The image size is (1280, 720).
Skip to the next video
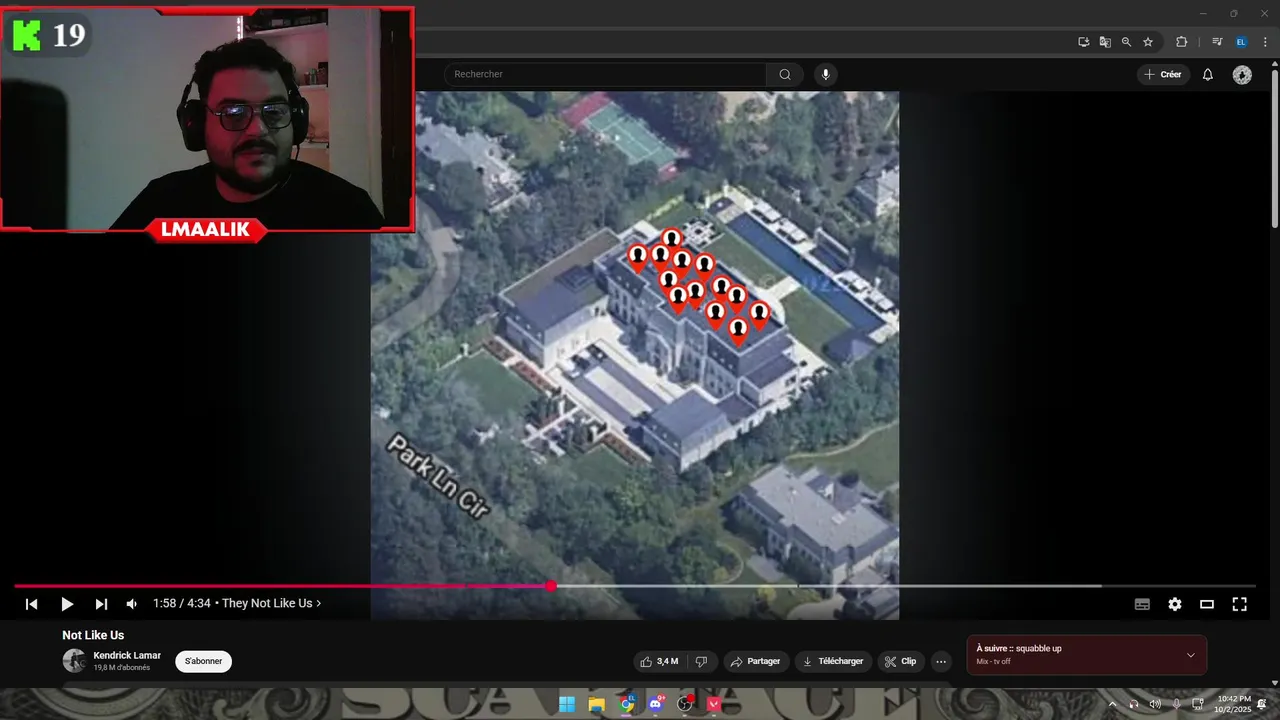pos(101,604)
